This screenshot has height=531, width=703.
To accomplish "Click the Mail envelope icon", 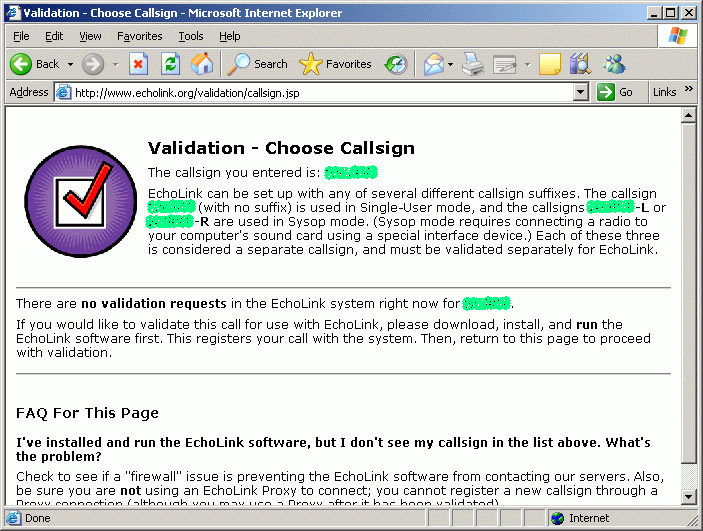I will point(434,64).
